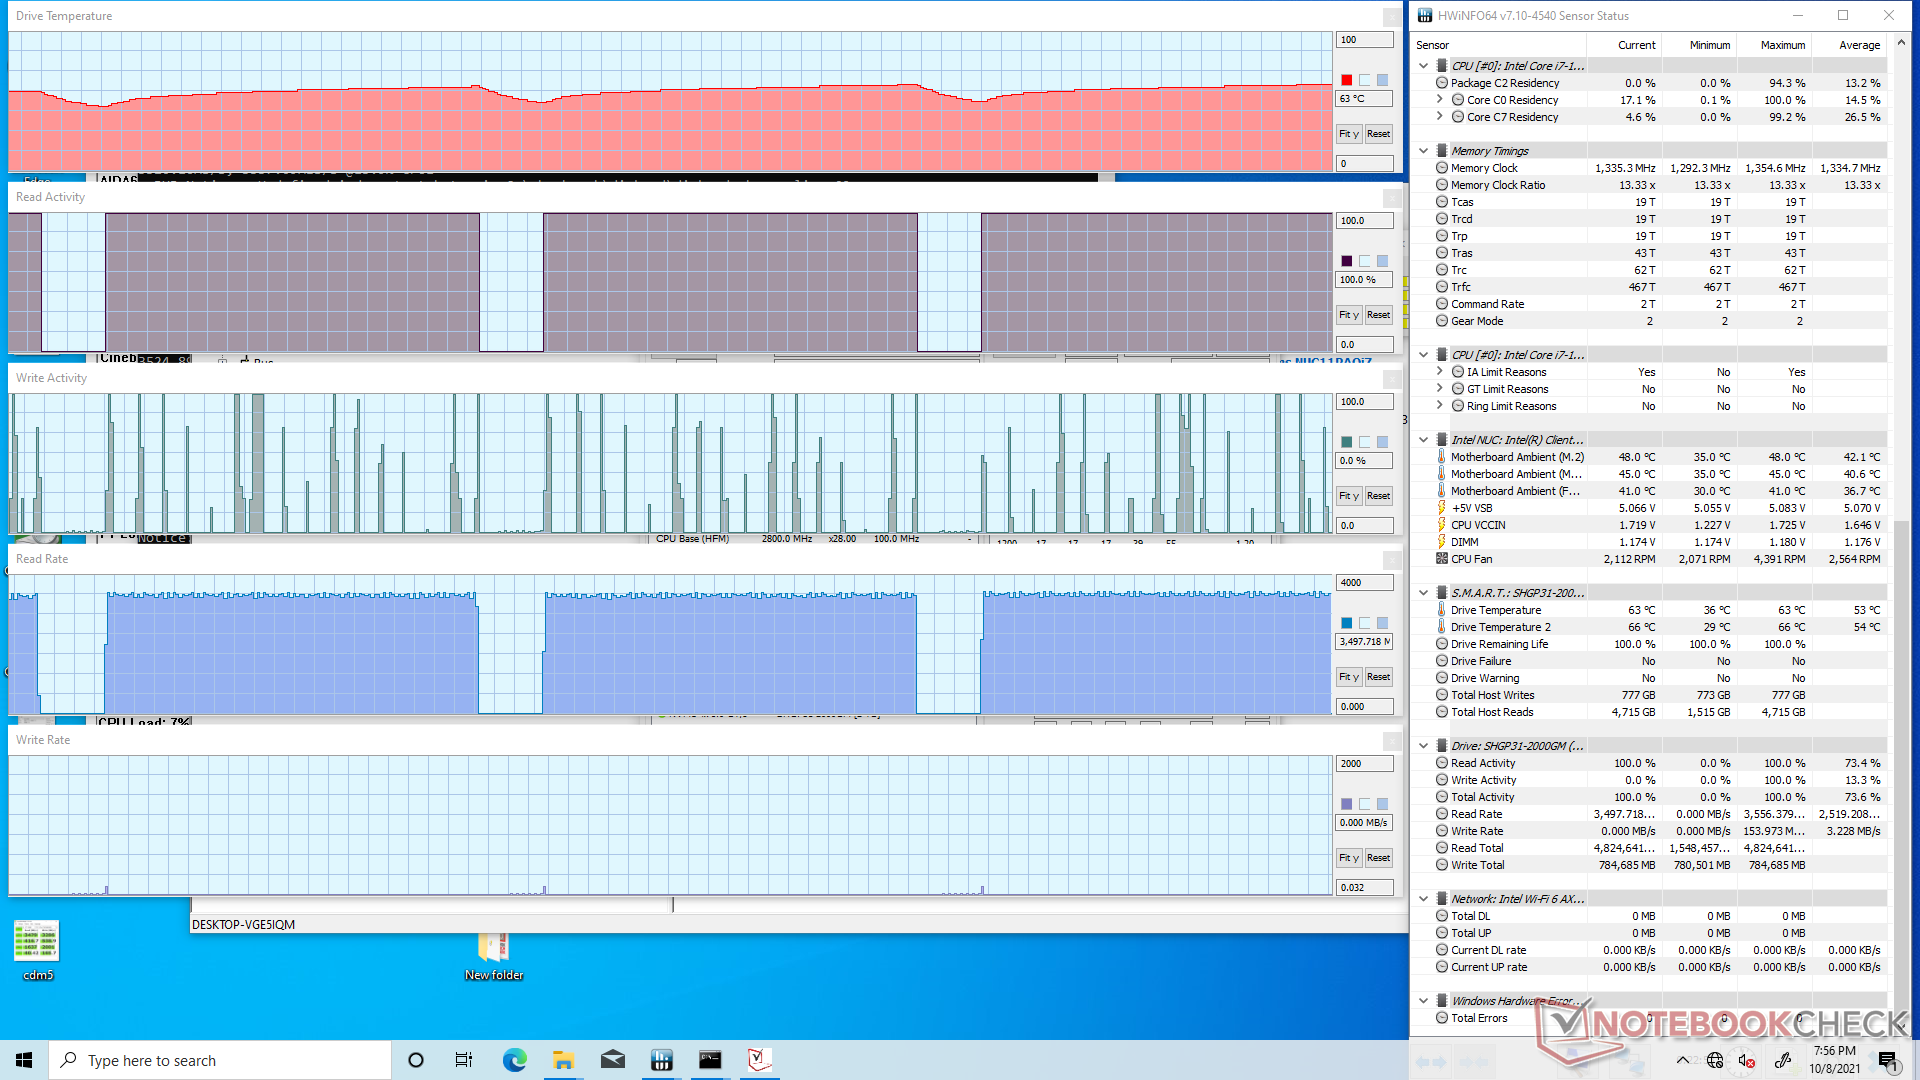Expand GT Limit Reasons row
The height and width of the screenshot is (1080, 1920).
click(1439, 389)
